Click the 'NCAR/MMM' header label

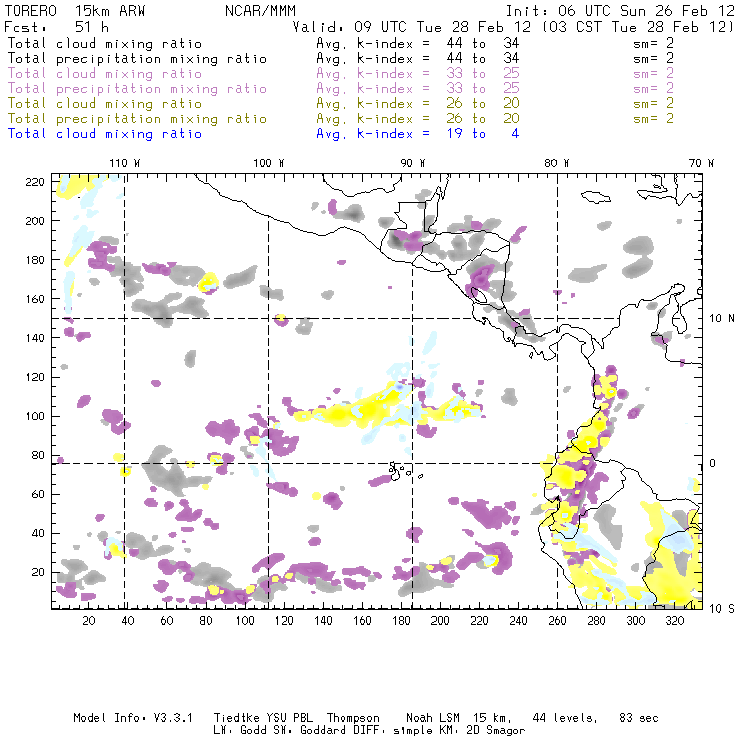[261, 11]
